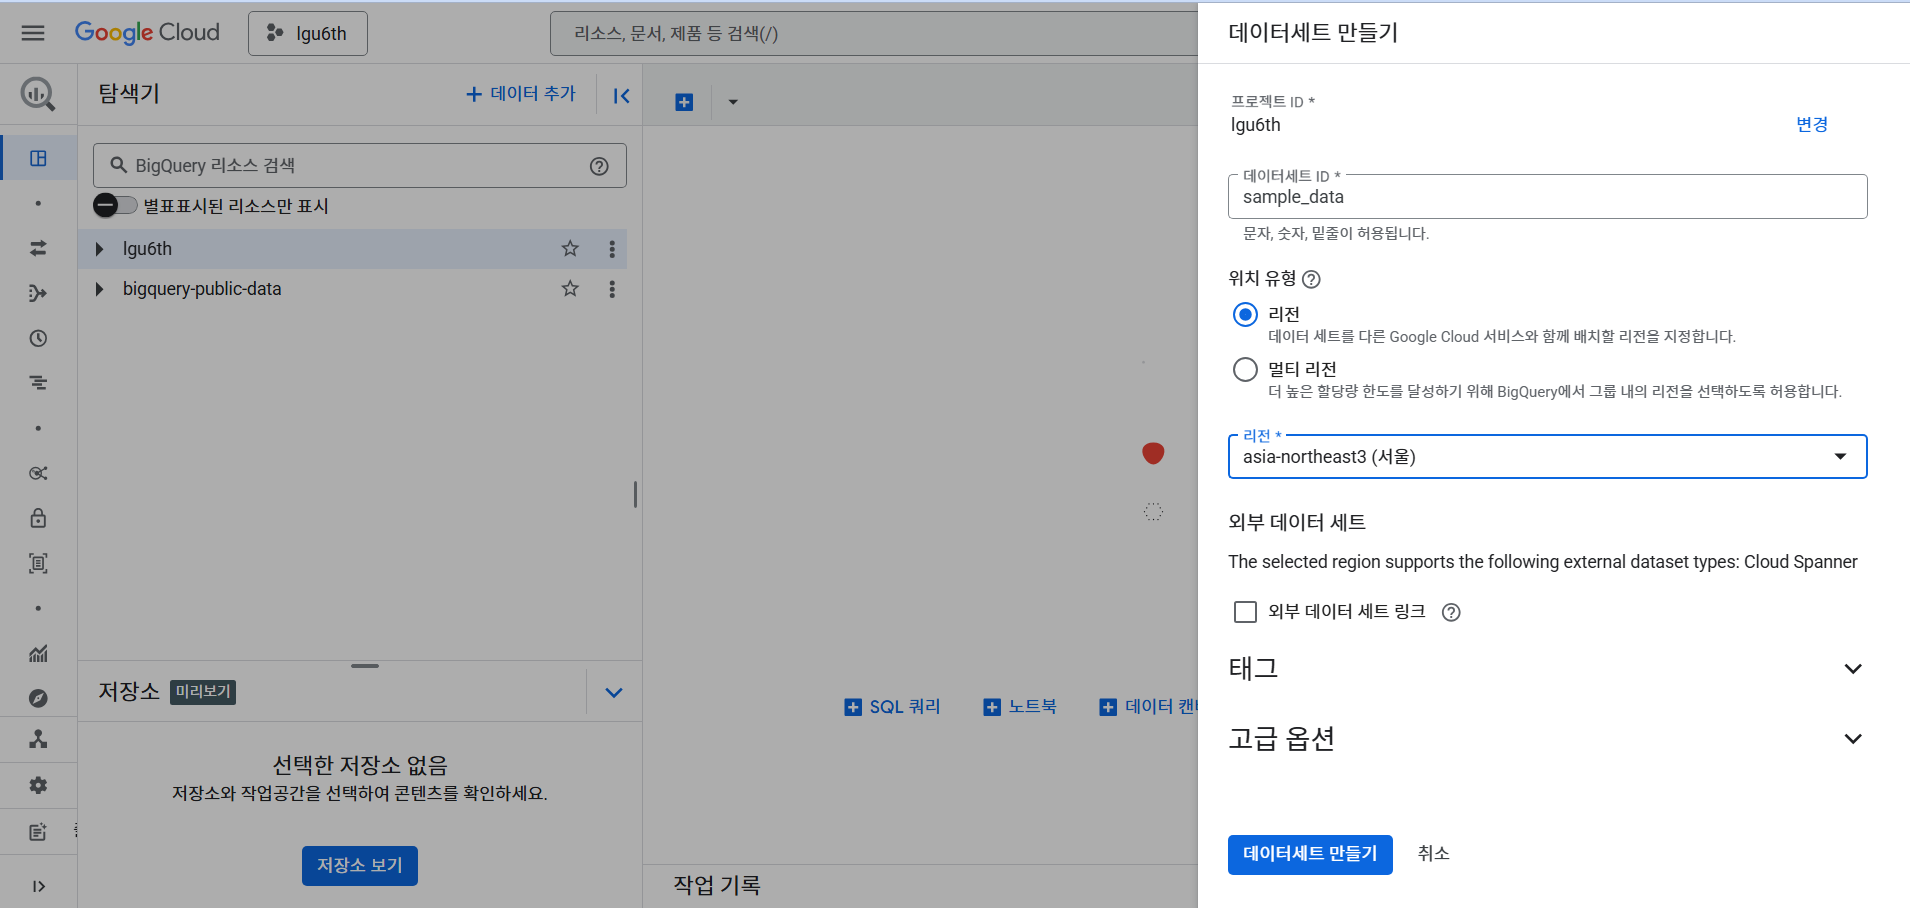Image resolution: width=1910 pixels, height=908 pixels.
Task: Star the bigquery-public-data project
Action: pos(570,289)
